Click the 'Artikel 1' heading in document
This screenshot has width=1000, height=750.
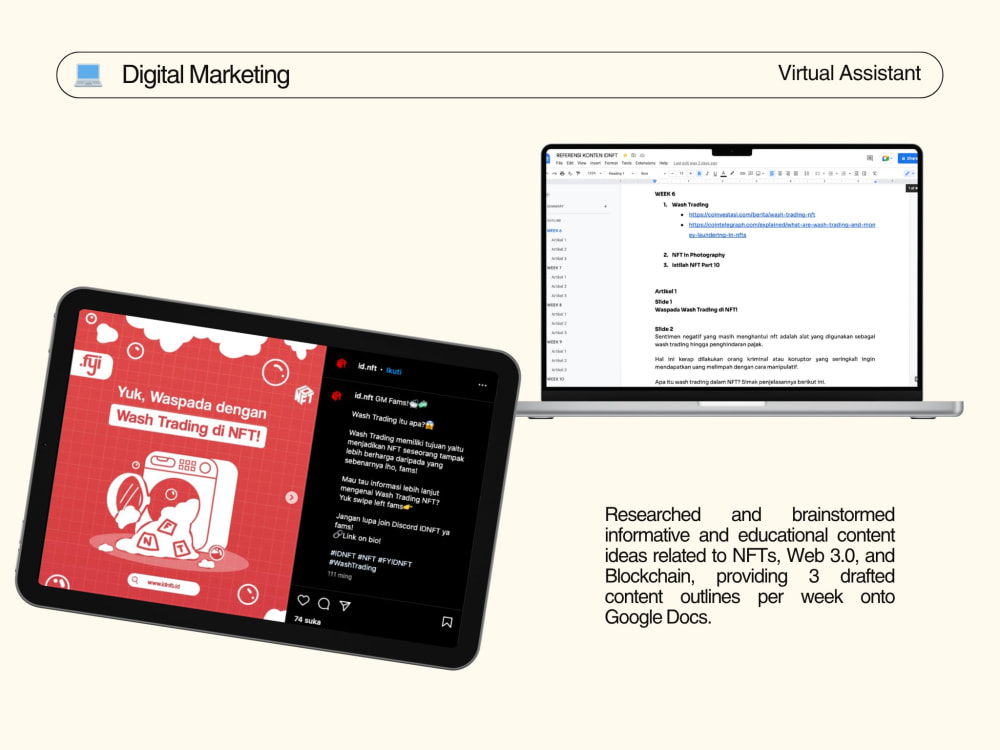point(666,291)
